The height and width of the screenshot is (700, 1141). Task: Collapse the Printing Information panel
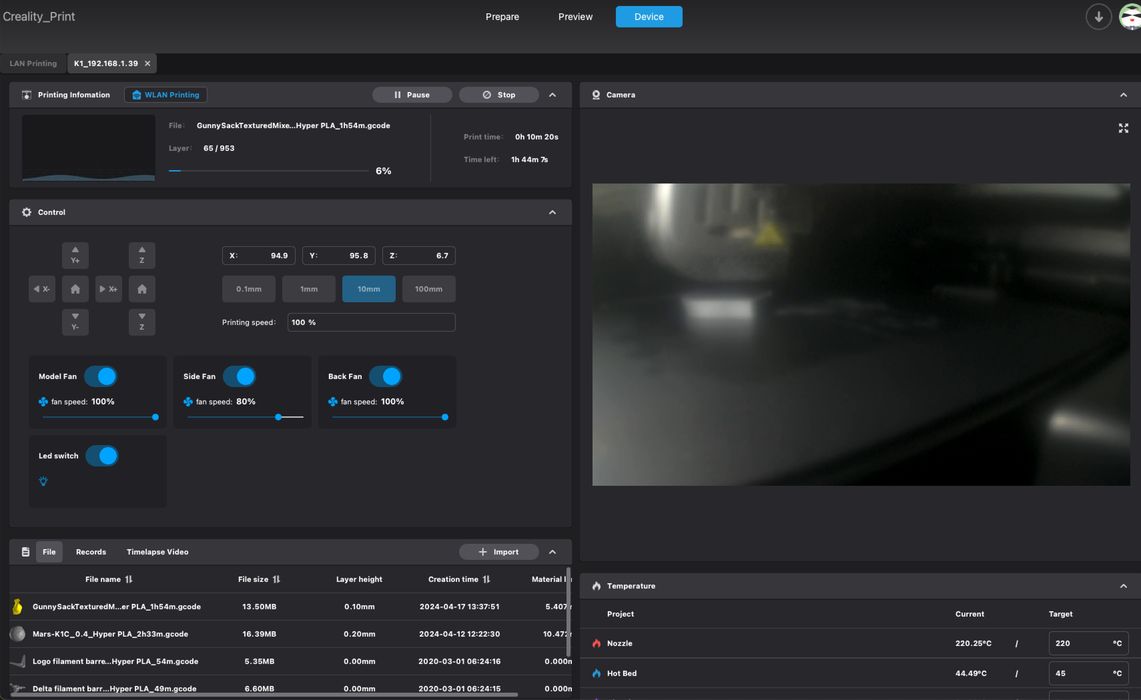click(552, 95)
